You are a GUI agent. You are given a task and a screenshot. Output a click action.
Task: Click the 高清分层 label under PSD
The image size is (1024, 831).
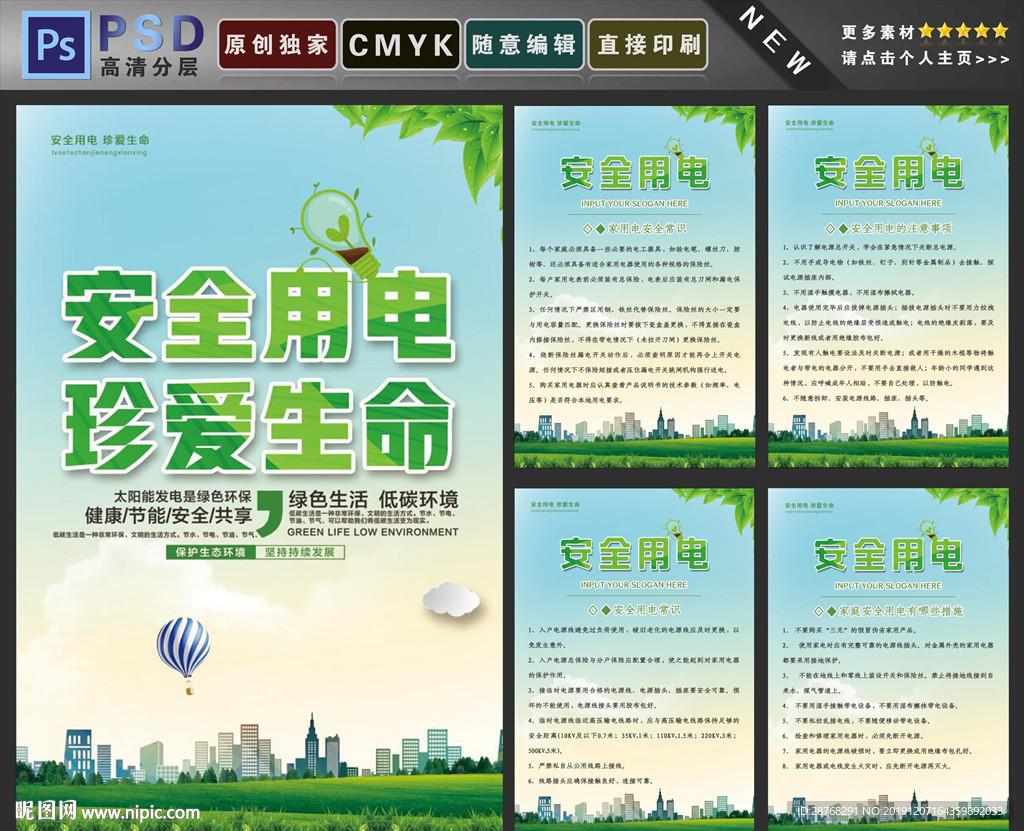150,66
